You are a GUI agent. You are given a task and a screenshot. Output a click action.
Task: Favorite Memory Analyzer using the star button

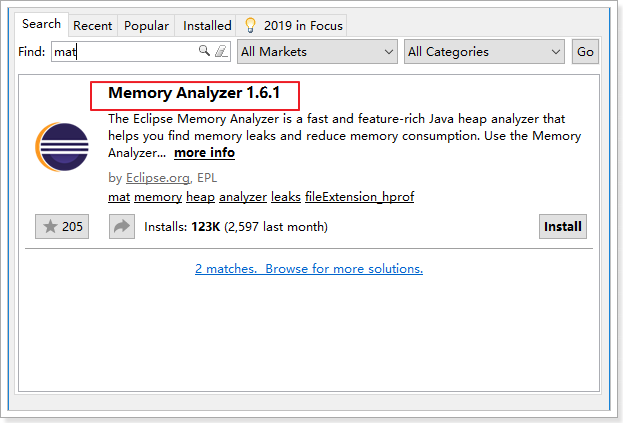(x=62, y=227)
